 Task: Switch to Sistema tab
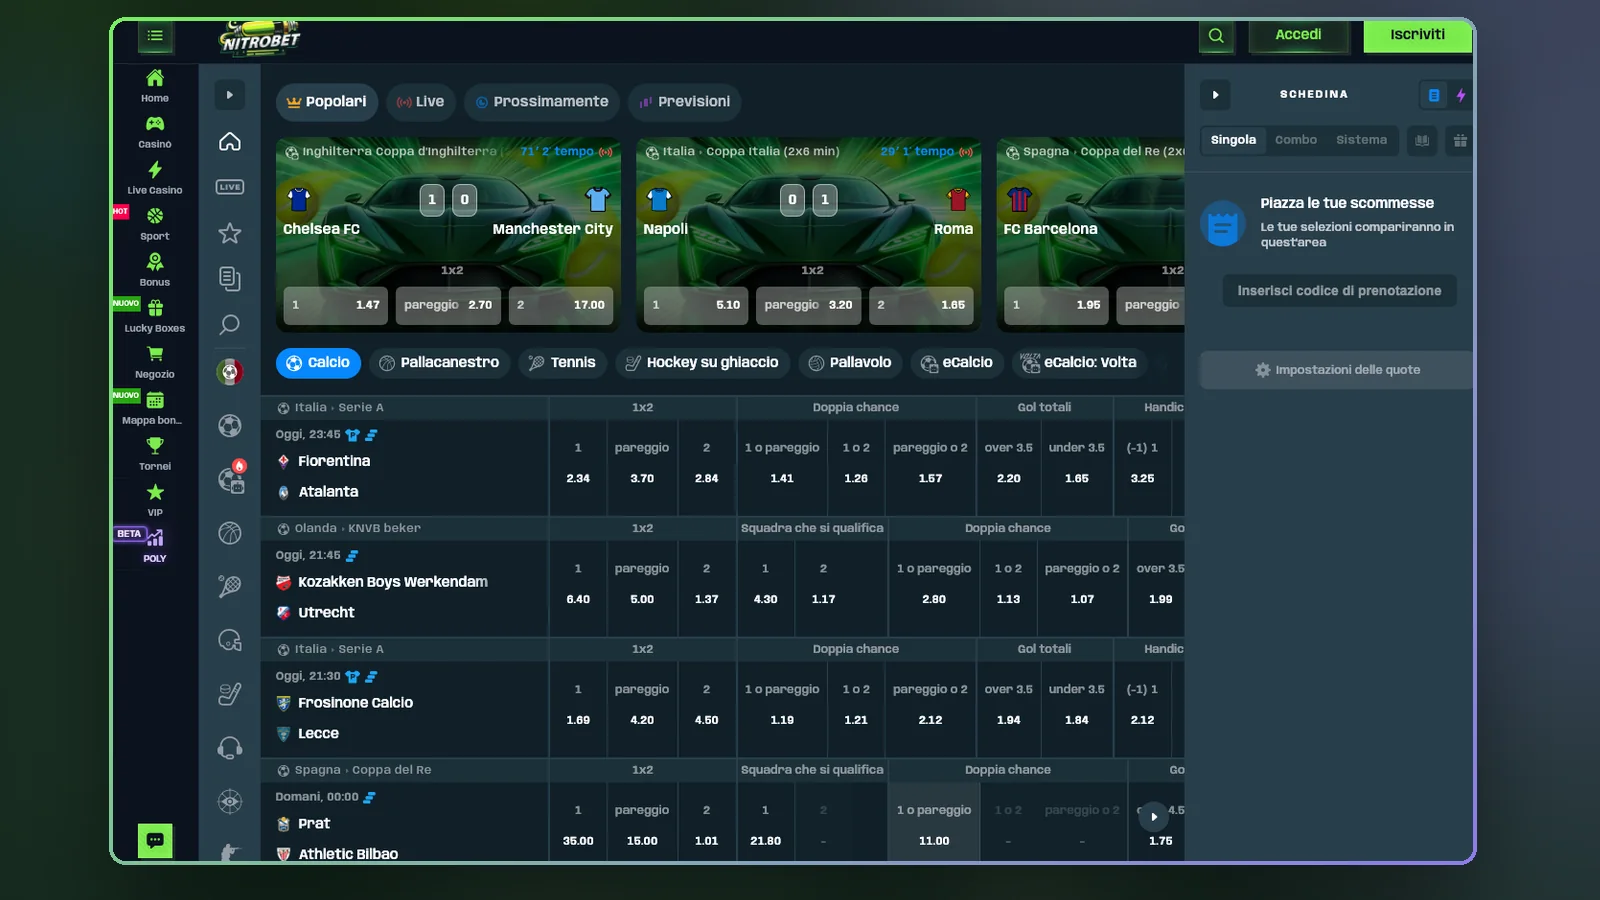click(x=1361, y=140)
